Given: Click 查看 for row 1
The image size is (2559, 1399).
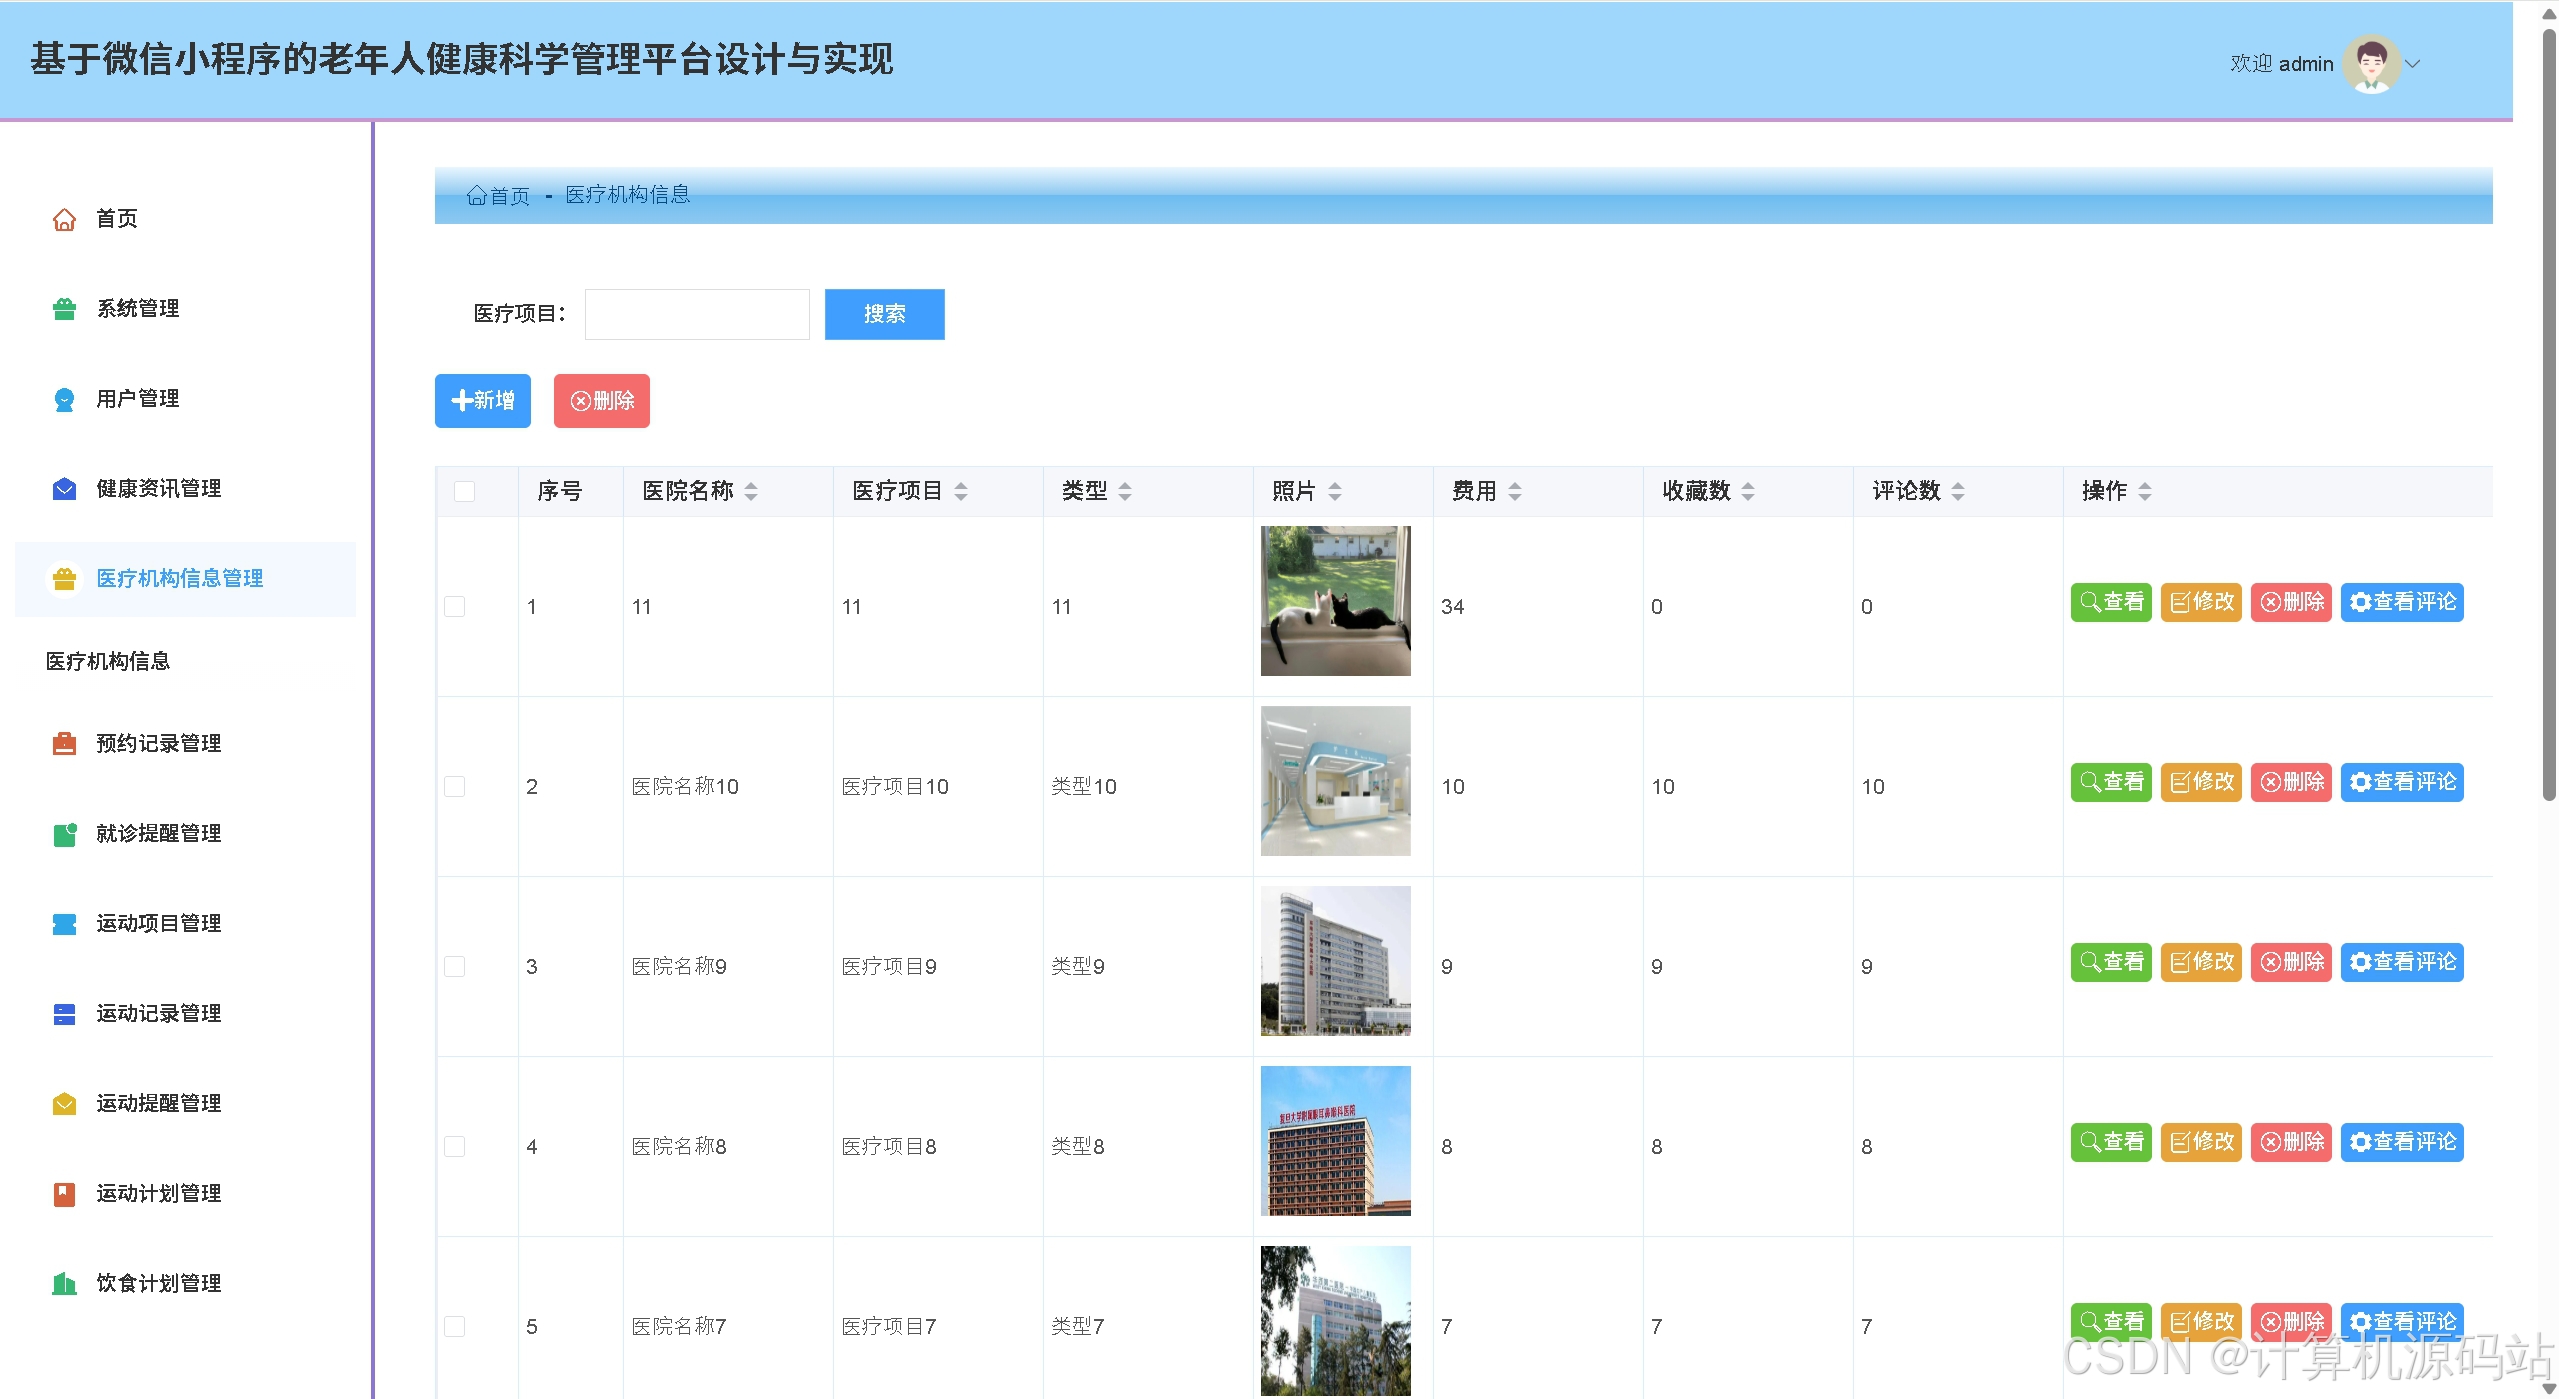Looking at the screenshot, I should (x=2111, y=602).
